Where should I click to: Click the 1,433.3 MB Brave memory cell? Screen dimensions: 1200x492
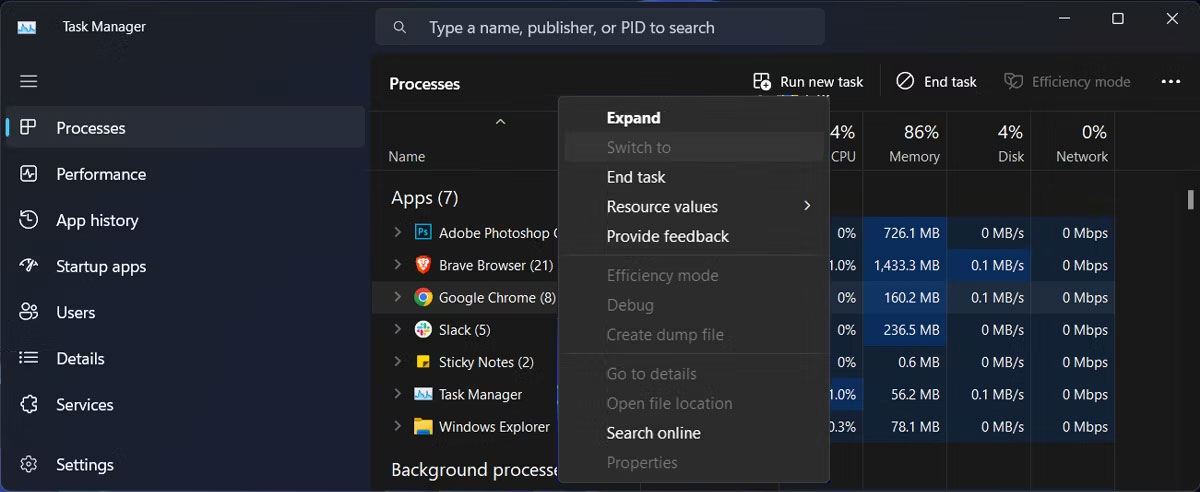coord(905,265)
